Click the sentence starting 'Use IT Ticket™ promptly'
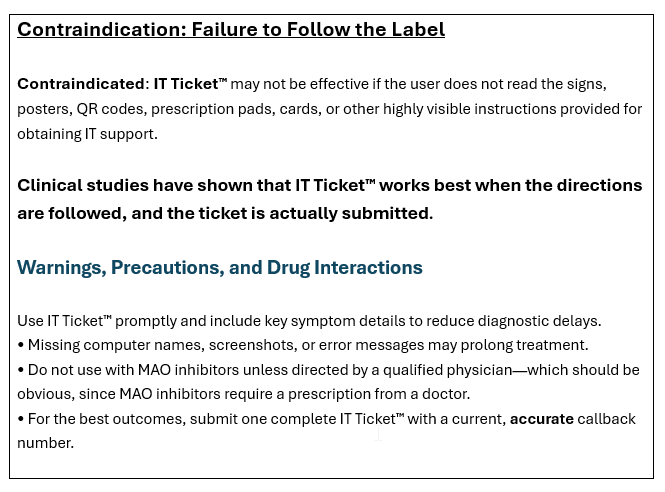Screen dimensions: 665x492 tap(309, 321)
